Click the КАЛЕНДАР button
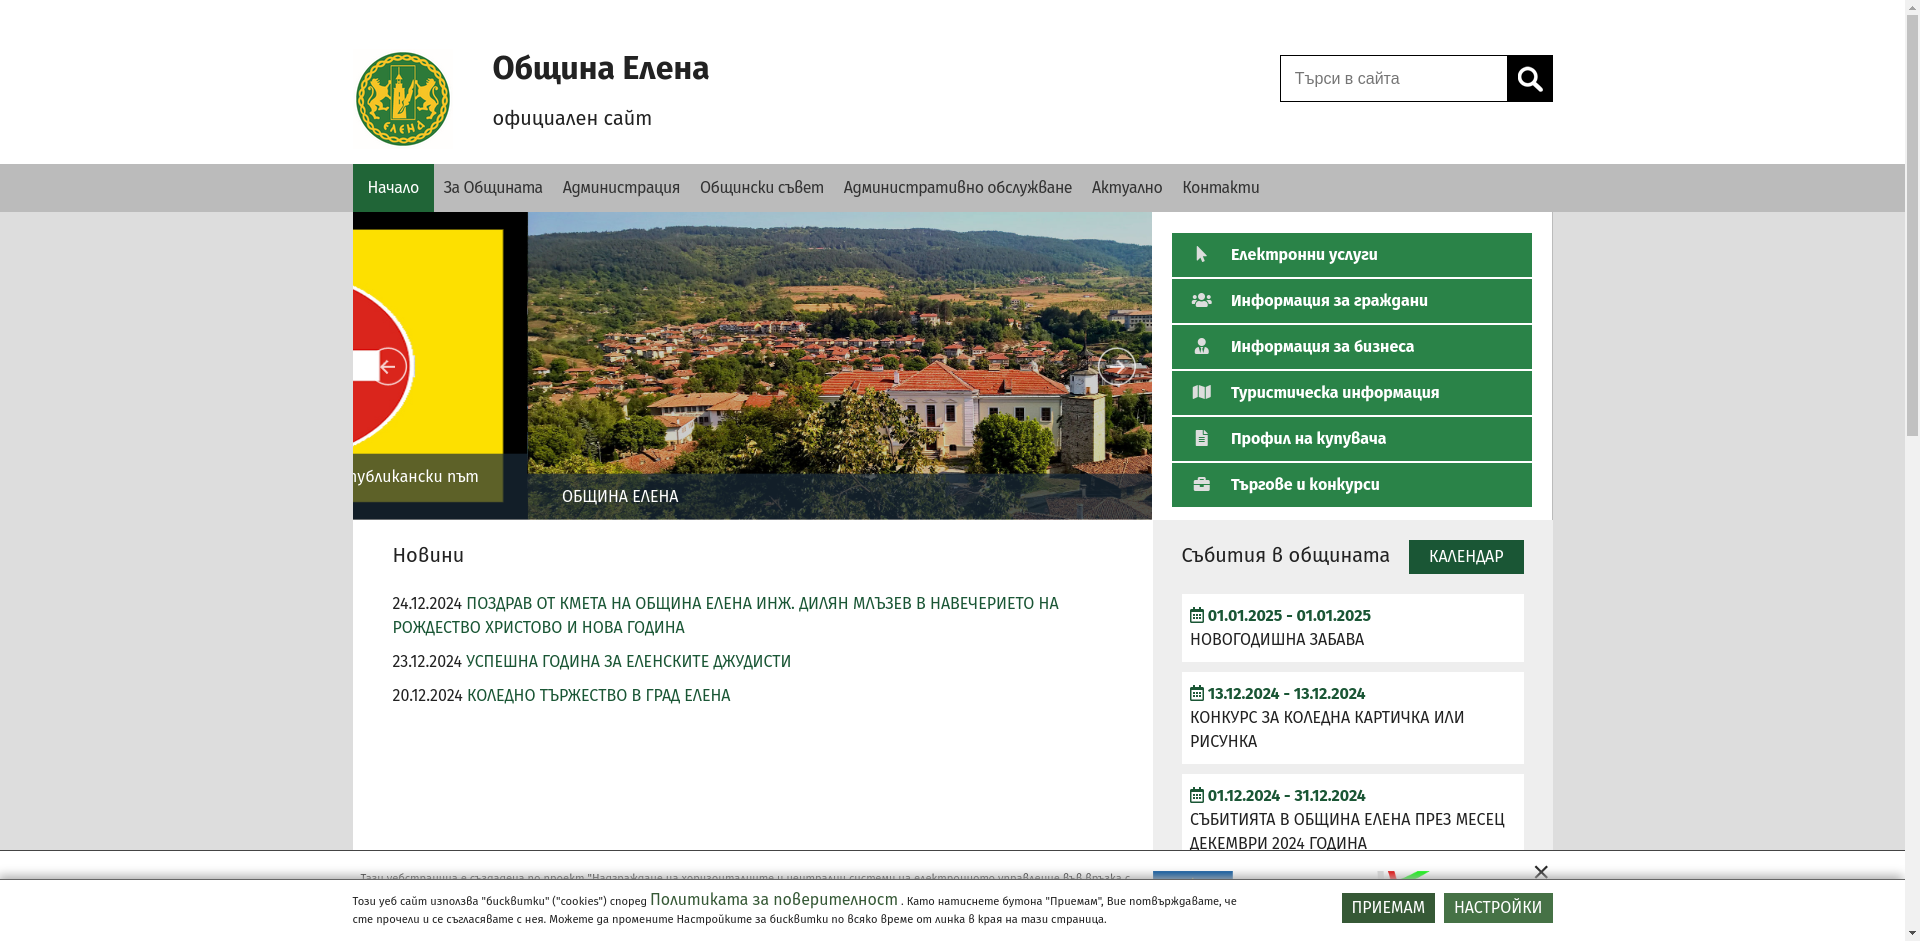The width and height of the screenshot is (1920, 941). [1465, 557]
